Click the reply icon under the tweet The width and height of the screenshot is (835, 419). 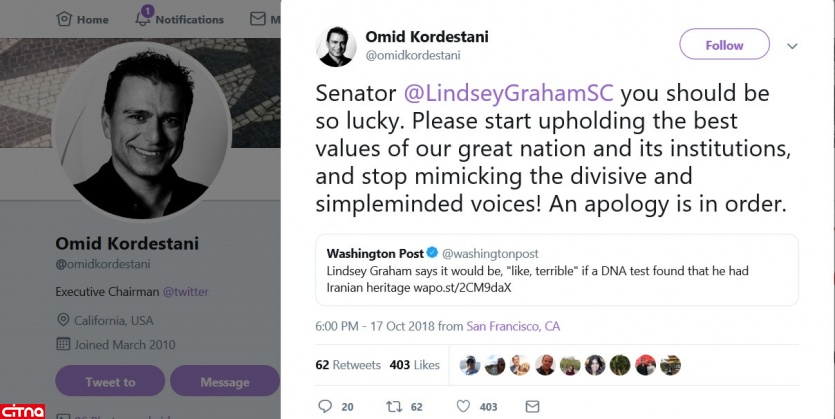point(324,406)
